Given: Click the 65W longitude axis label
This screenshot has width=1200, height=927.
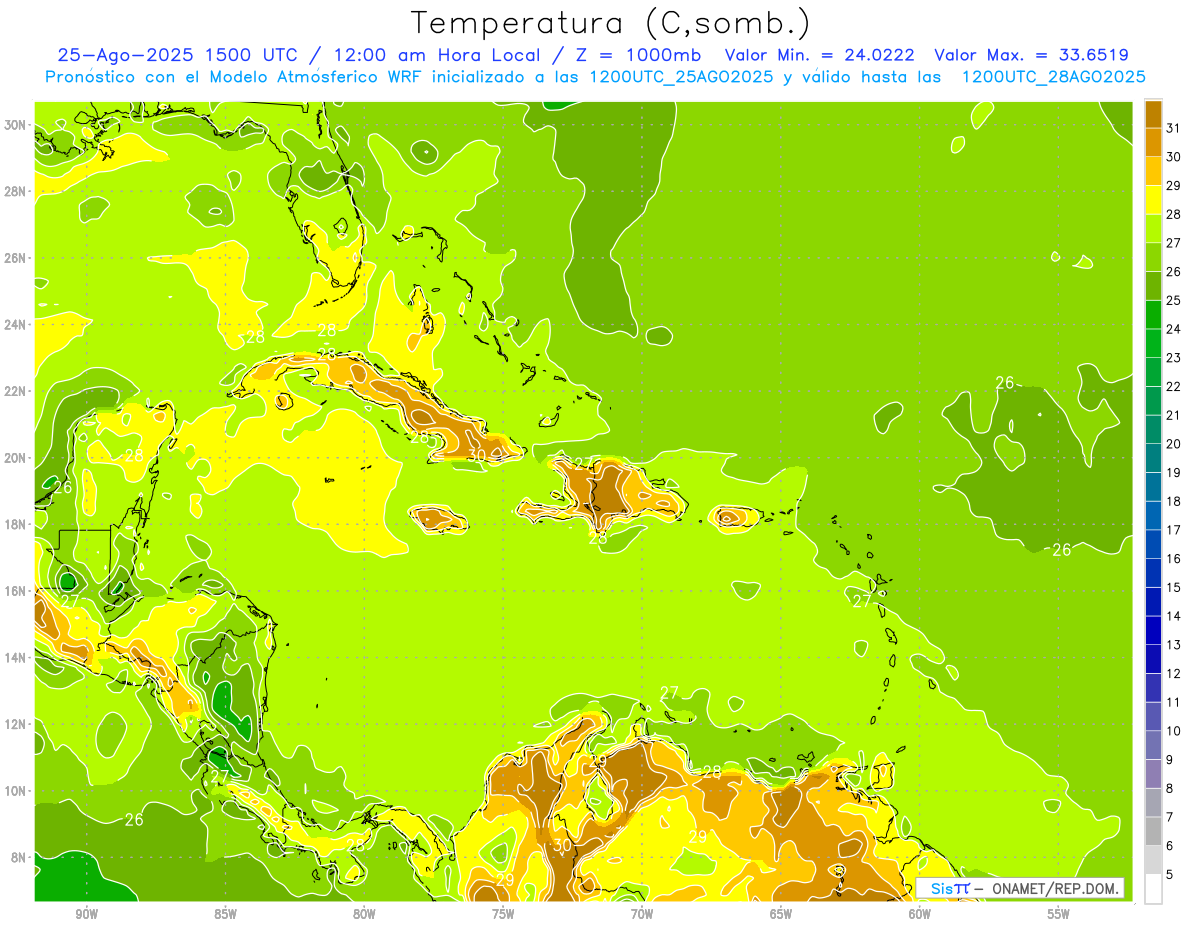Looking at the screenshot, I should 781,913.
